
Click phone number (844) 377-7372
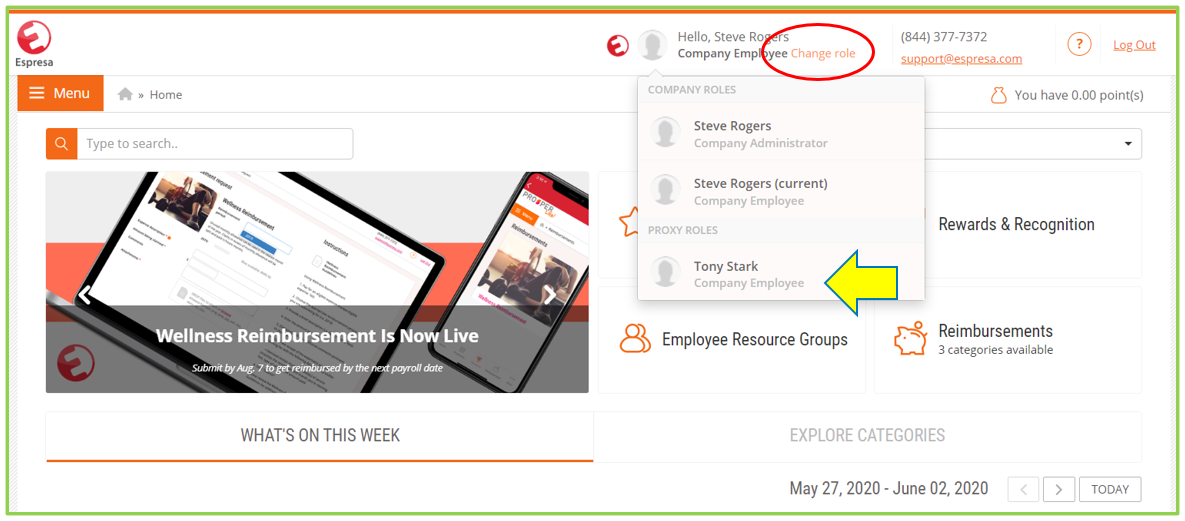(x=944, y=36)
